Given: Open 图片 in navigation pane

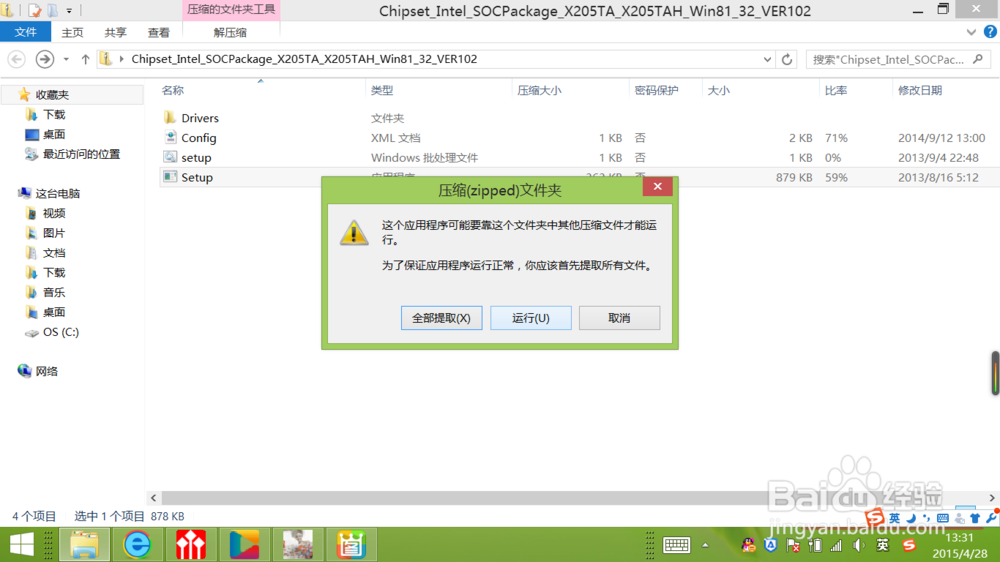Looking at the screenshot, I should coord(54,233).
